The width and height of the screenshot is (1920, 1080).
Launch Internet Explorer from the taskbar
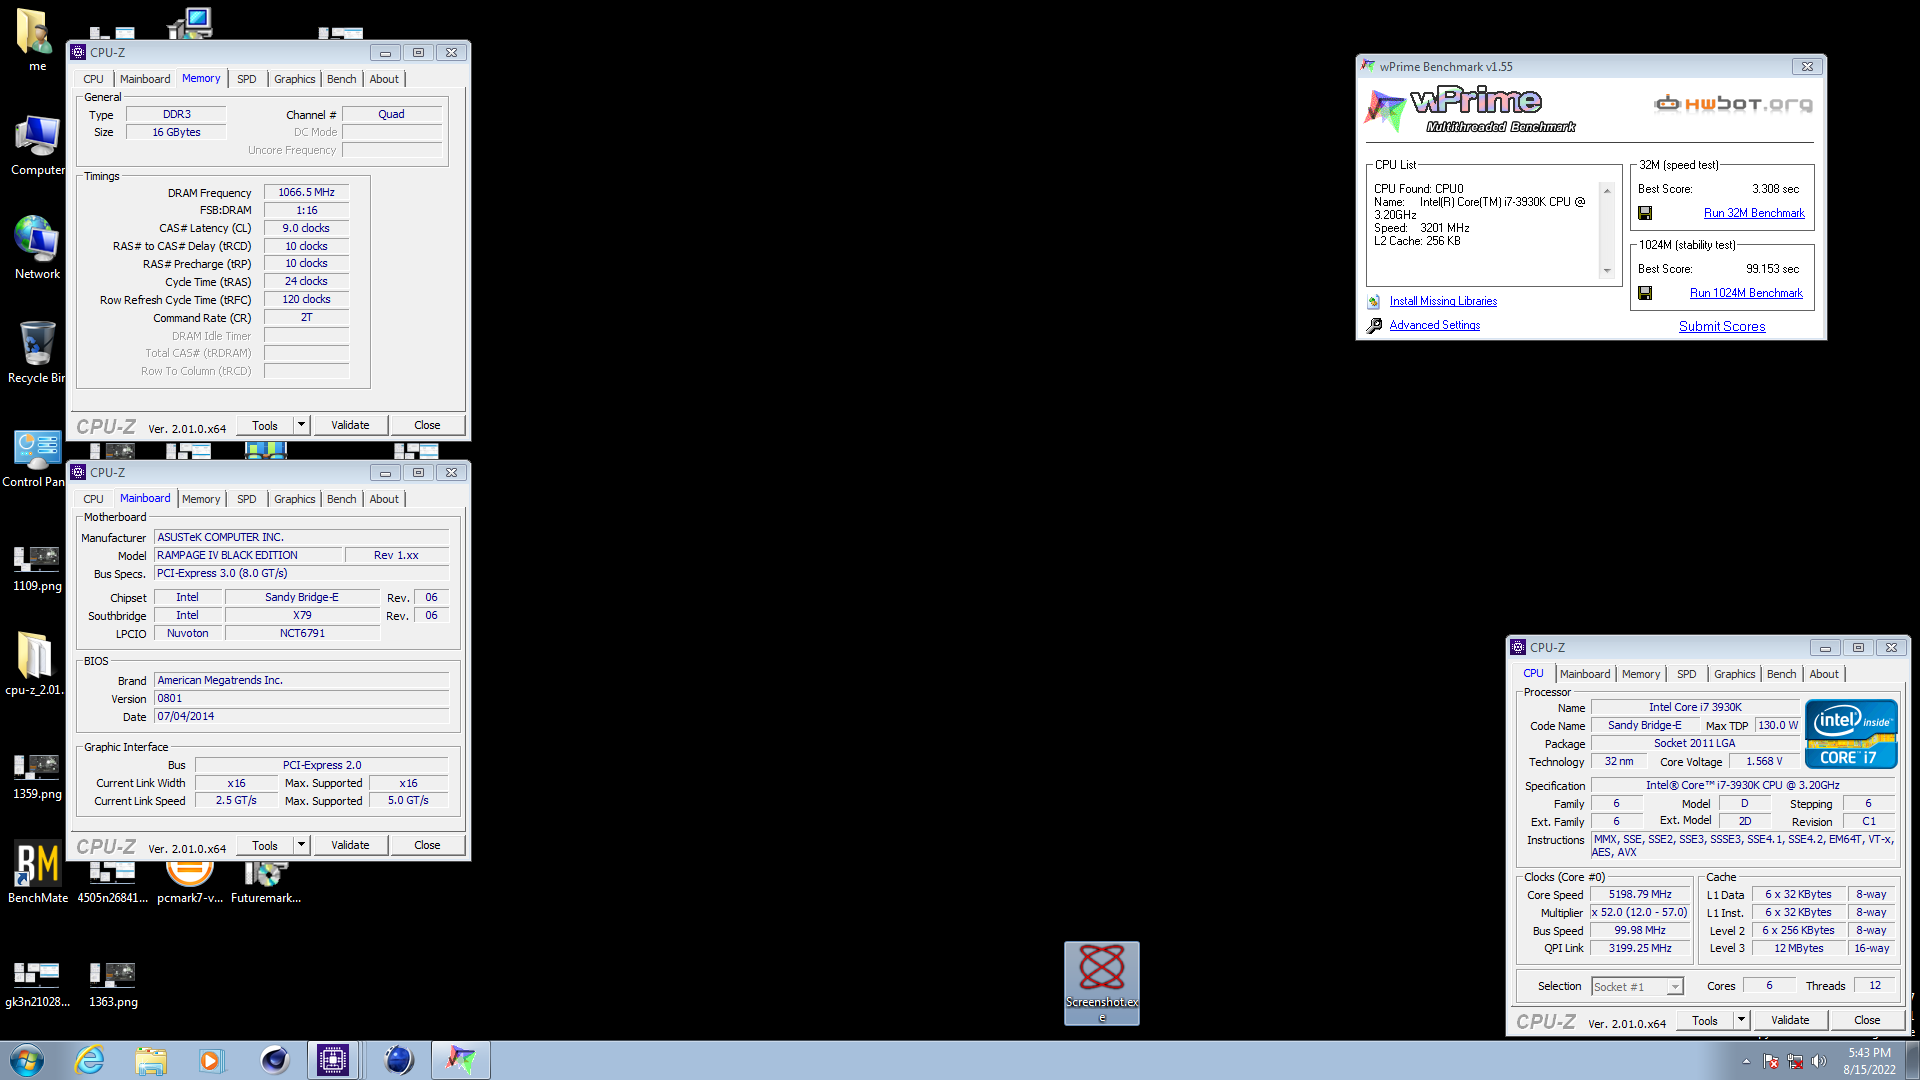pyautogui.click(x=89, y=1060)
